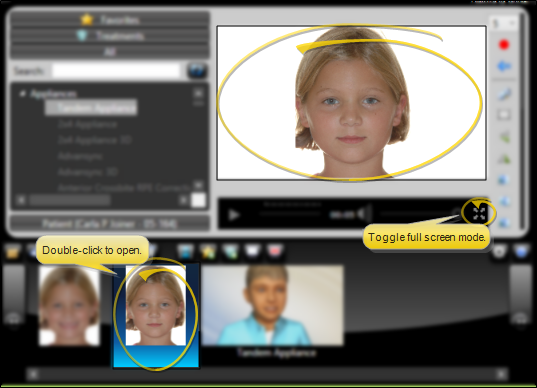The height and width of the screenshot is (388, 537).
Task: Open the folder icon in lower toolbar
Action: pos(13,252)
